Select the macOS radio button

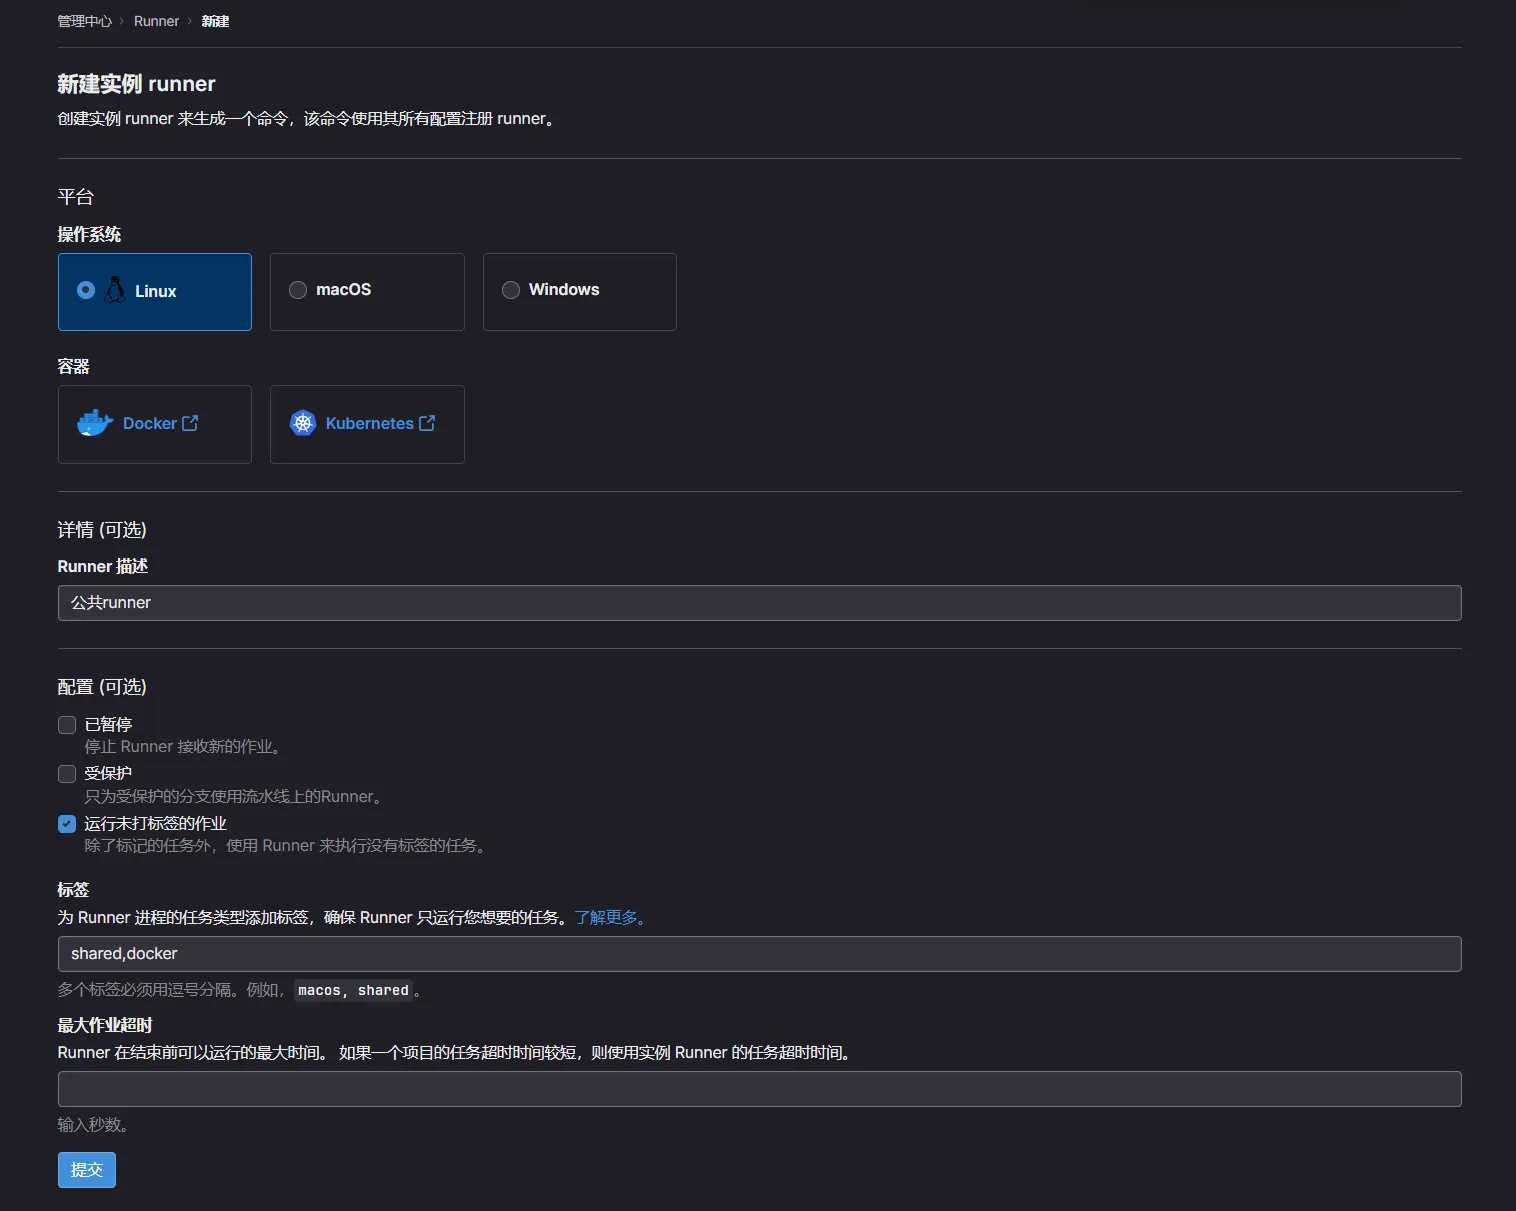[298, 290]
